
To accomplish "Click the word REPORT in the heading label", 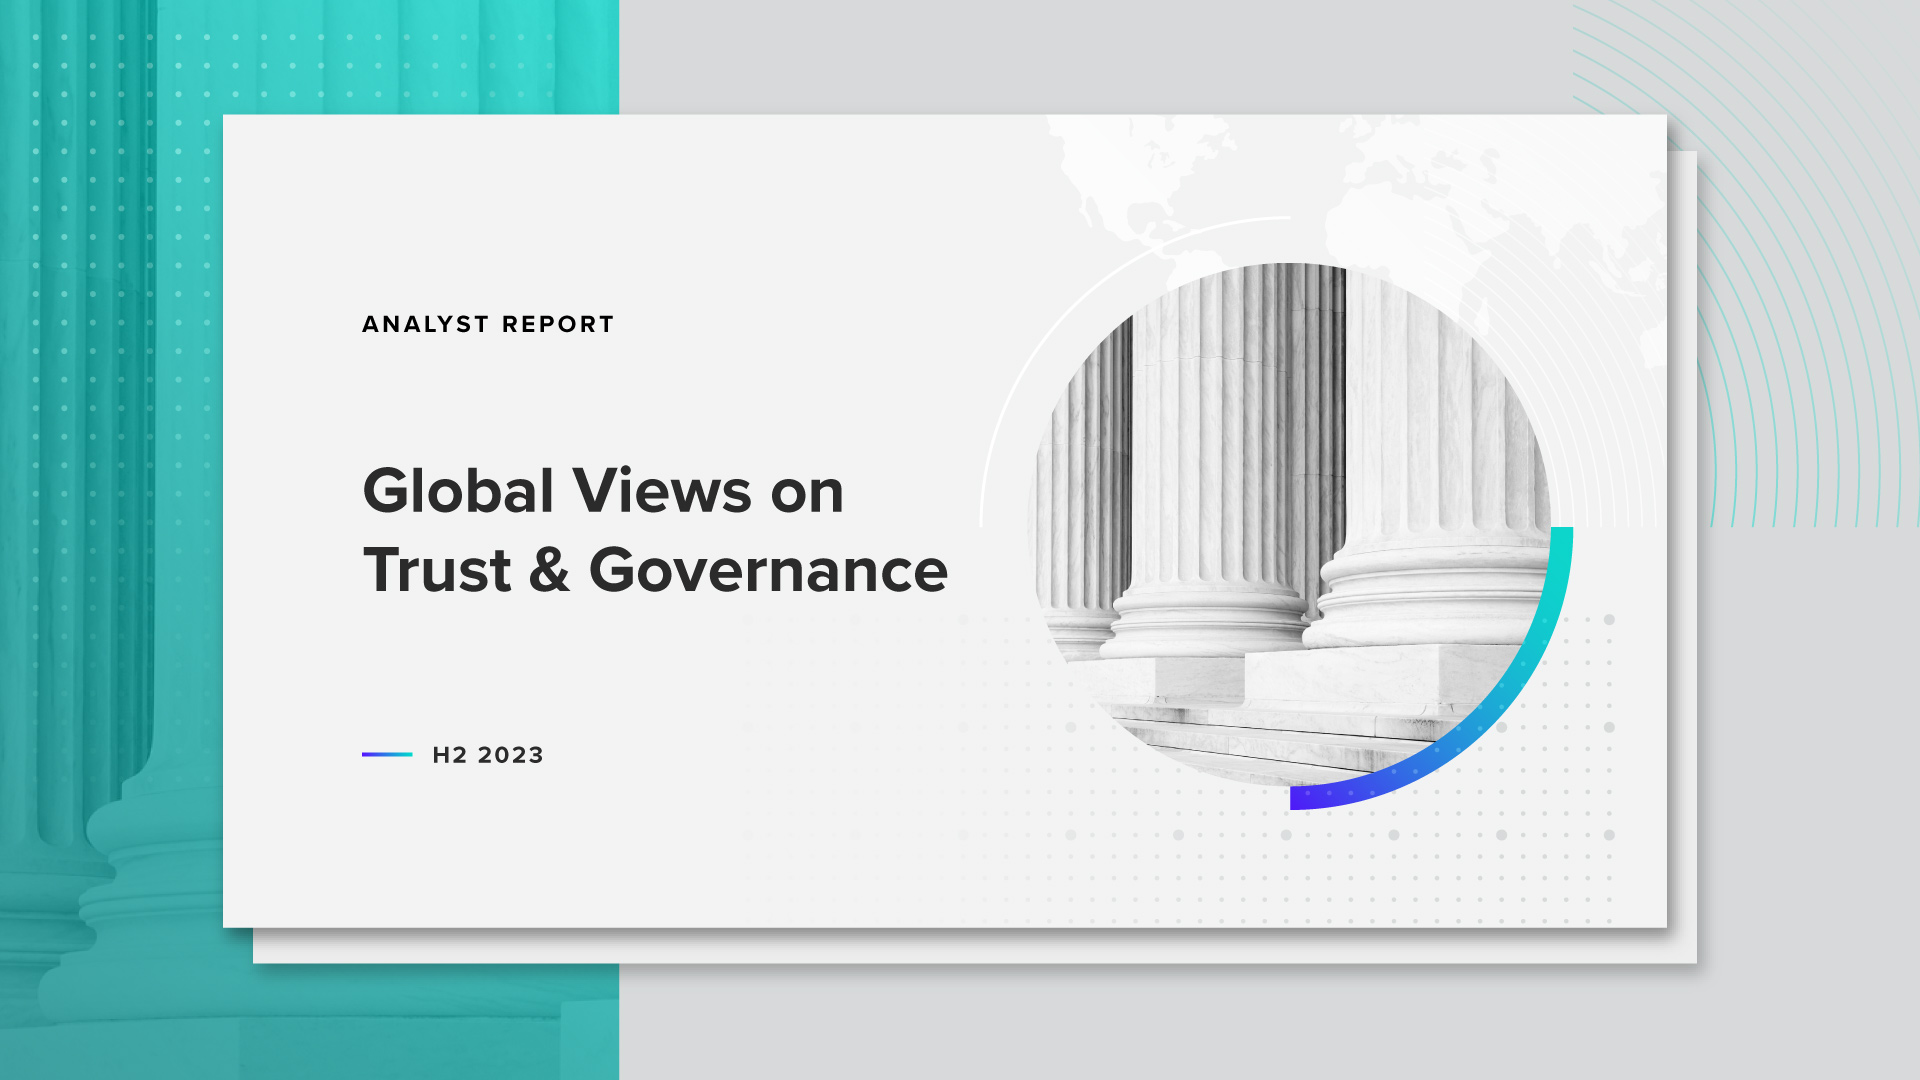I will click(557, 325).
